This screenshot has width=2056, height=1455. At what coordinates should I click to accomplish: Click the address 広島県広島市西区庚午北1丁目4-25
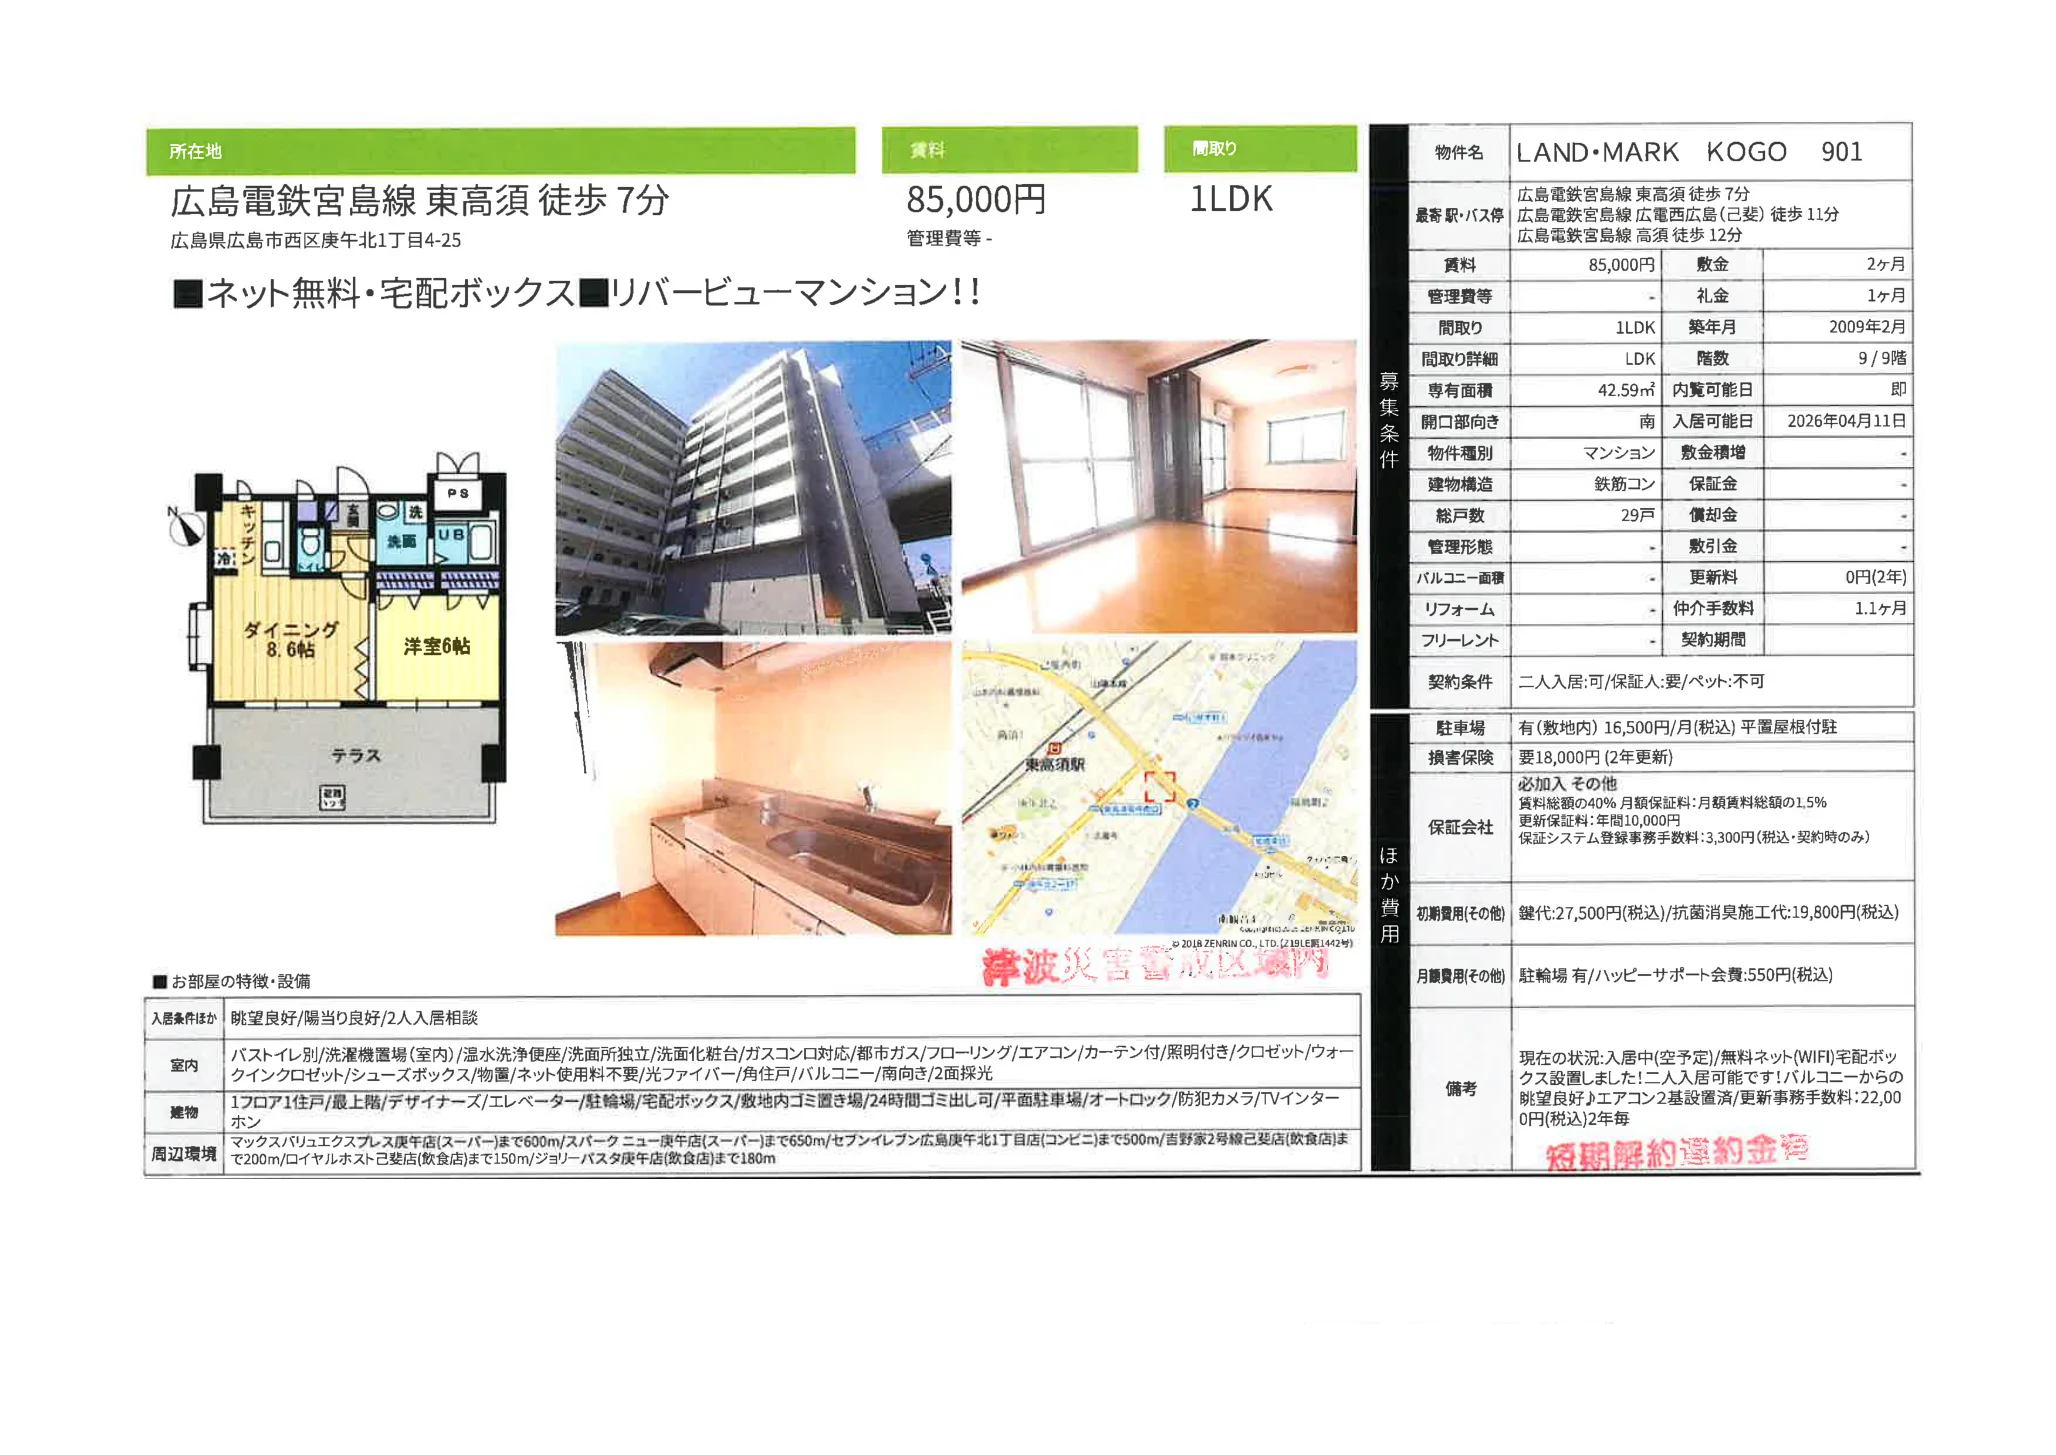[x=316, y=241]
